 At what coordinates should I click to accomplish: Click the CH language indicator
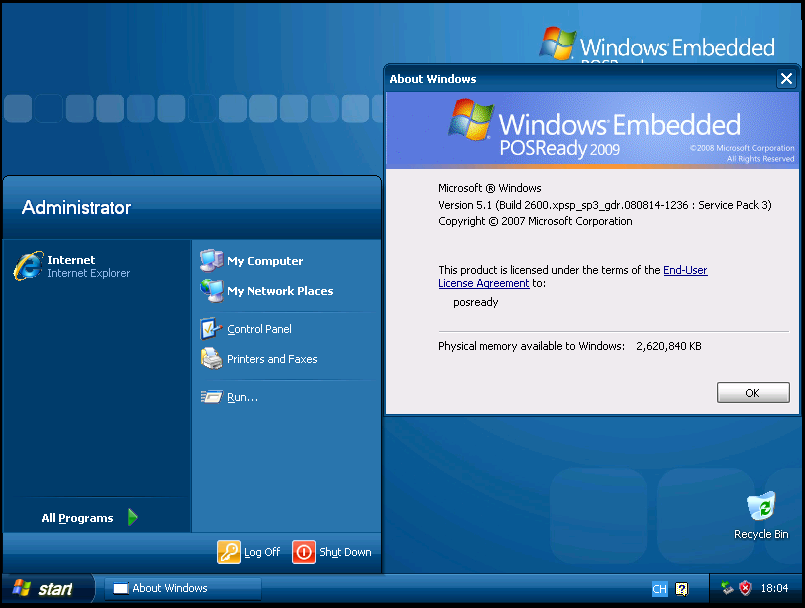coord(659,589)
